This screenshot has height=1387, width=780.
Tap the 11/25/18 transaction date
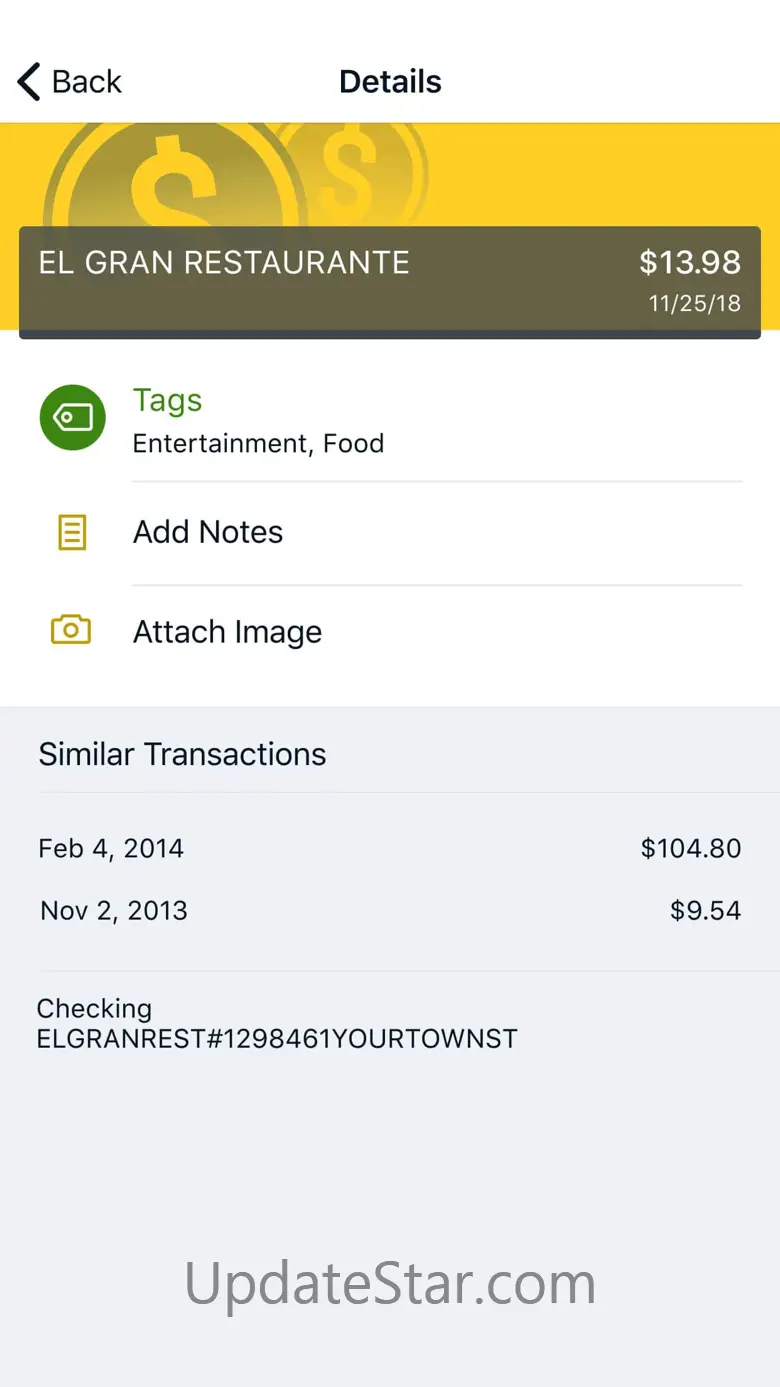pos(695,304)
